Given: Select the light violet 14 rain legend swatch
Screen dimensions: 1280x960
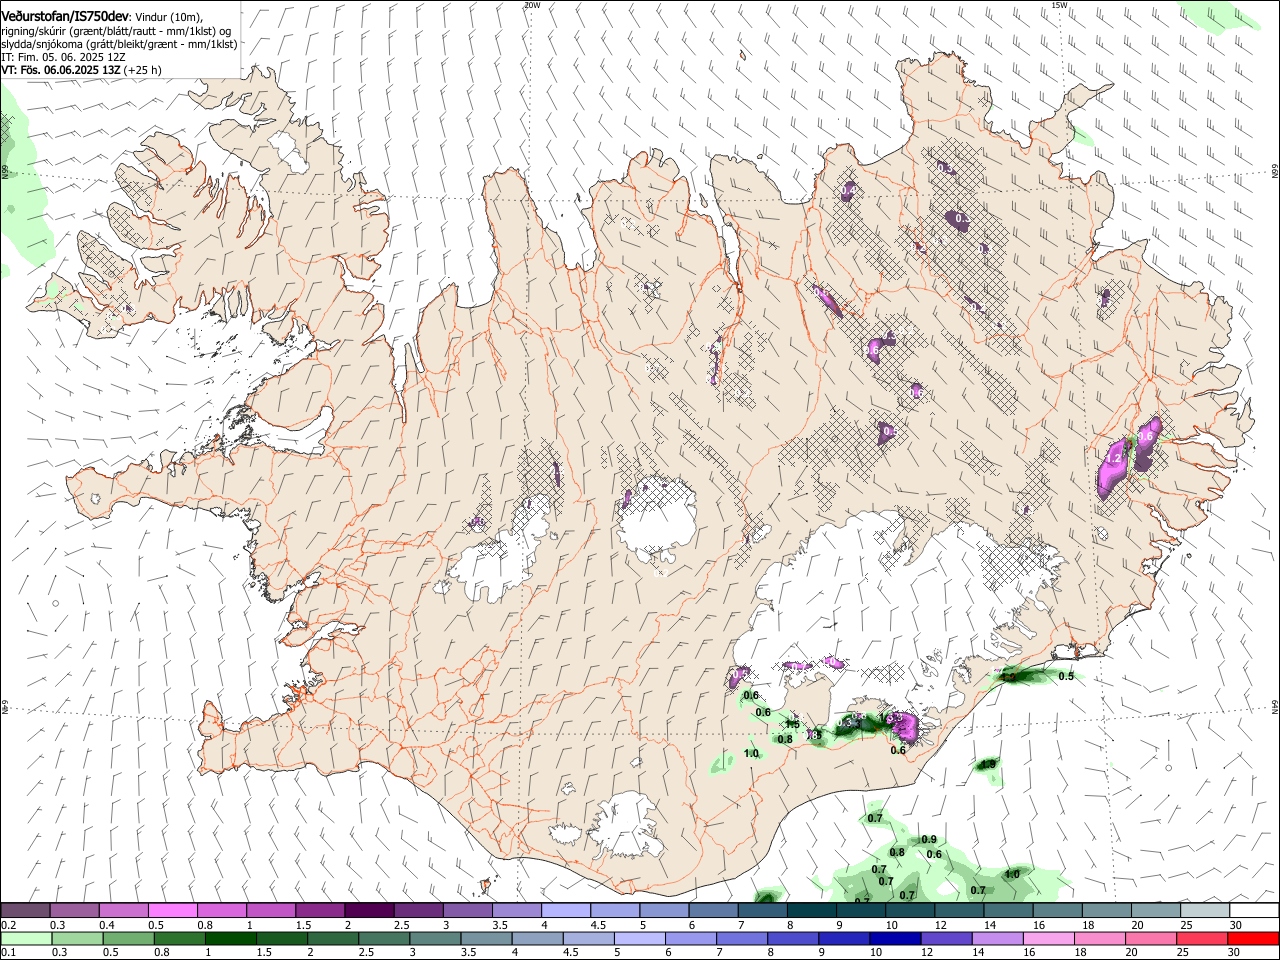Looking at the screenshot, I should (996, 938).
